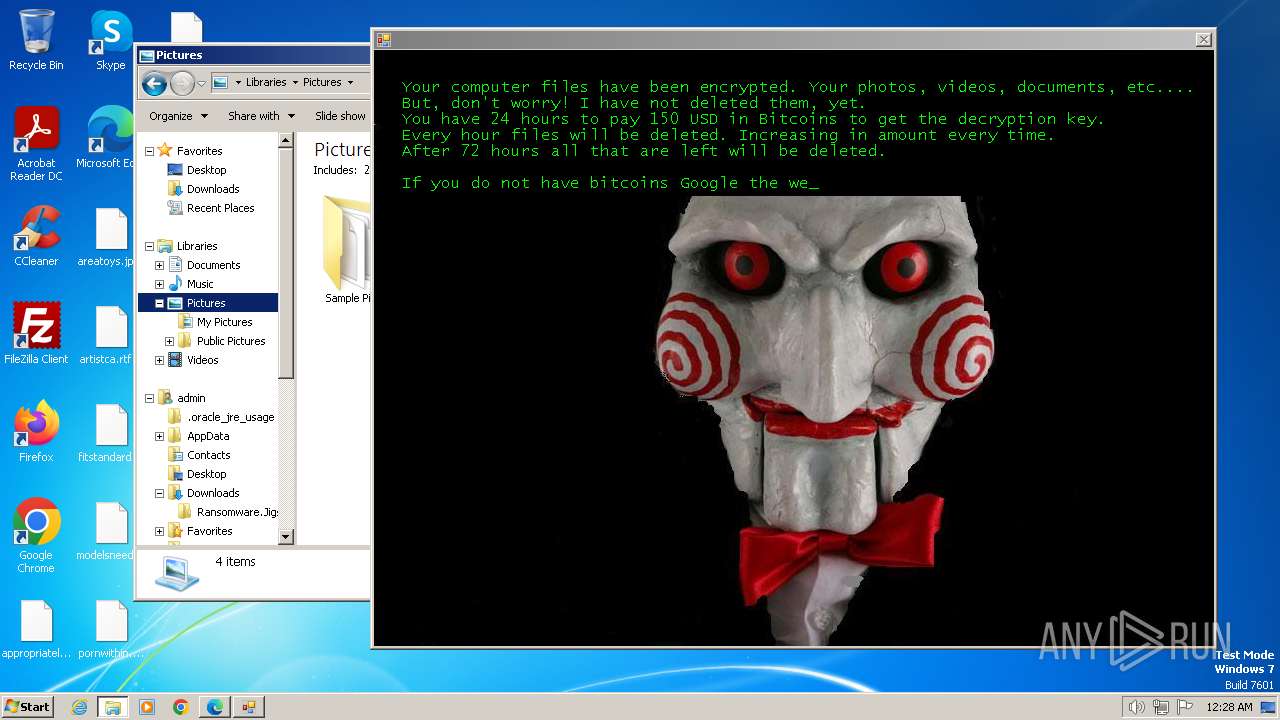Open the Action Center flag icon
The height and width of the screenshot is (720, 1280).
coord(1185,707)
